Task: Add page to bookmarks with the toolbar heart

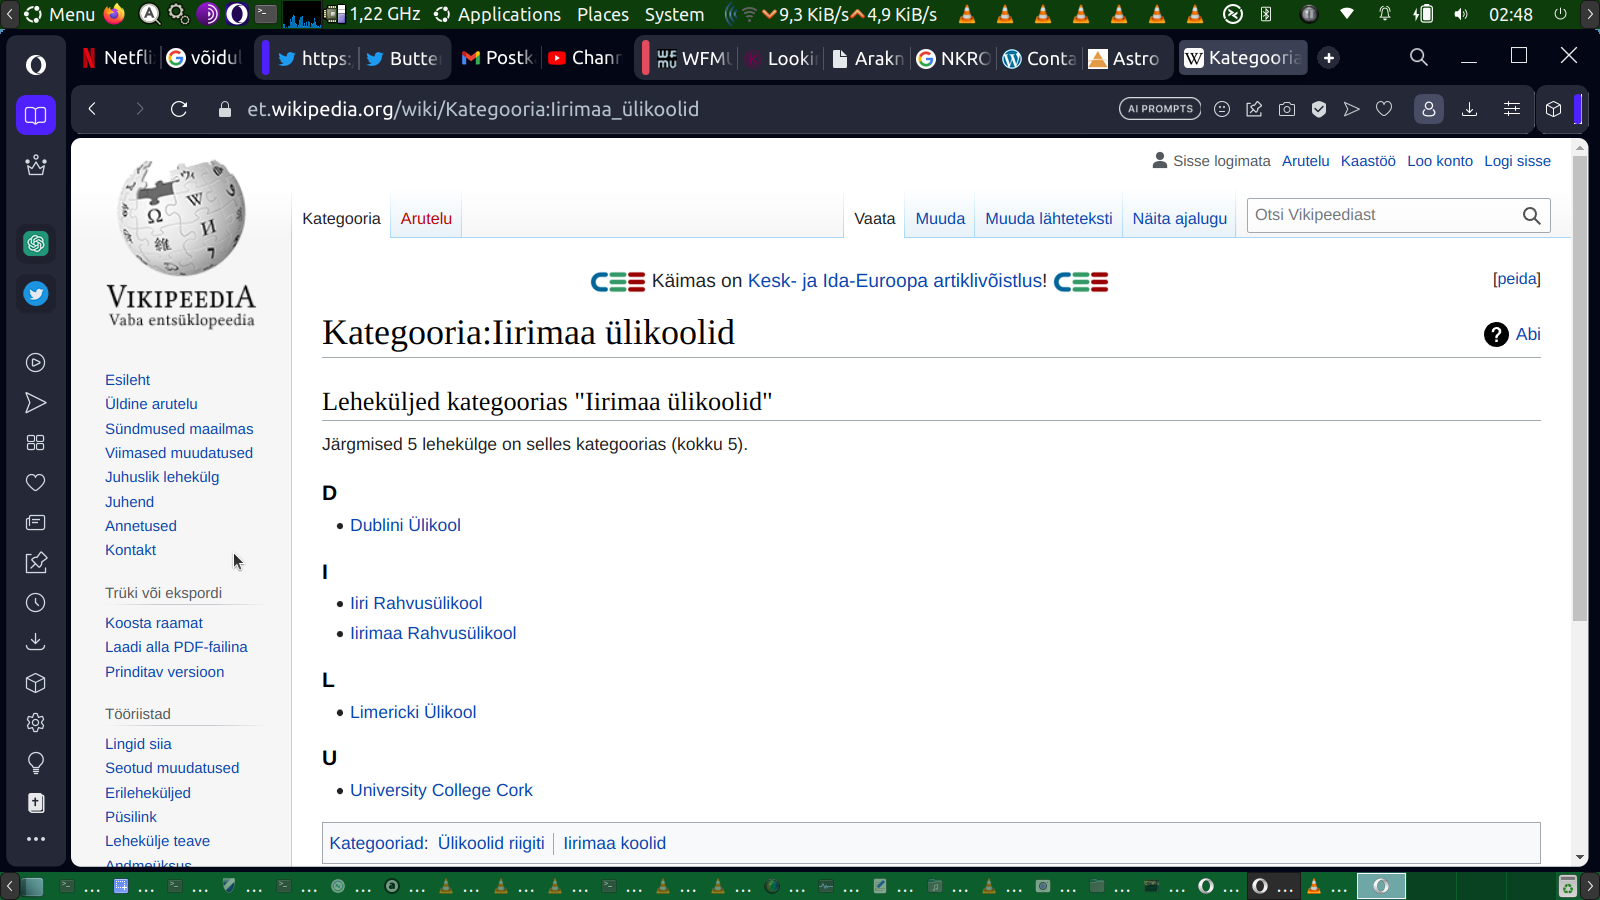Action: [x=1384, y=109]
